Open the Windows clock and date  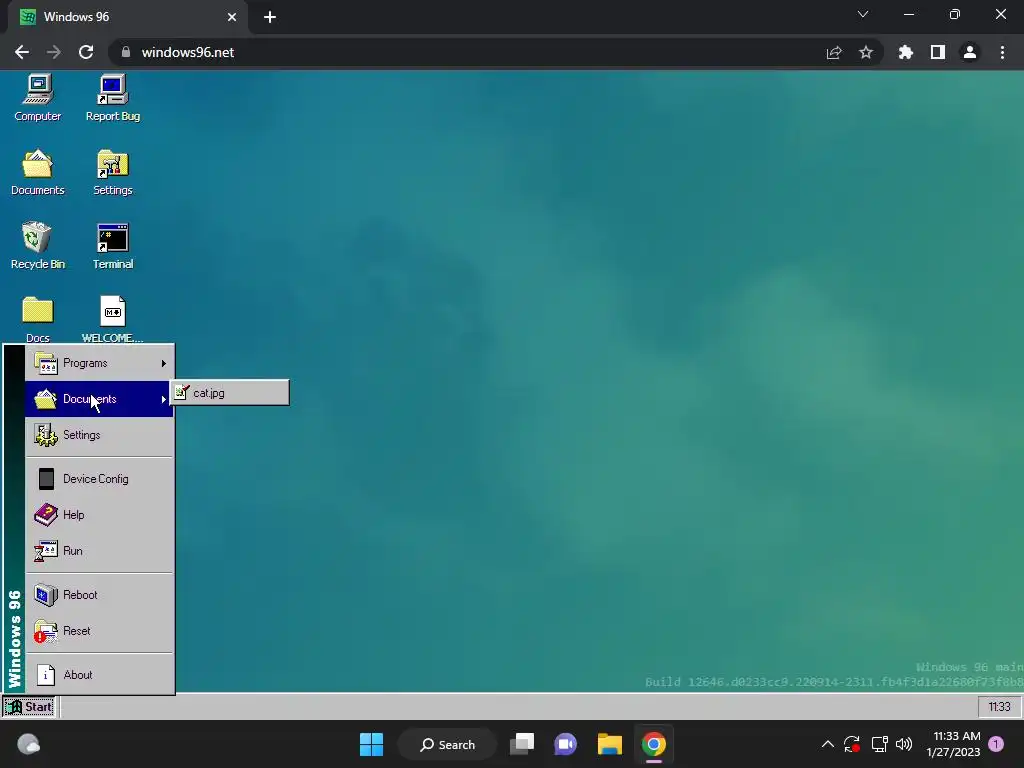click(x=953, y=744)
